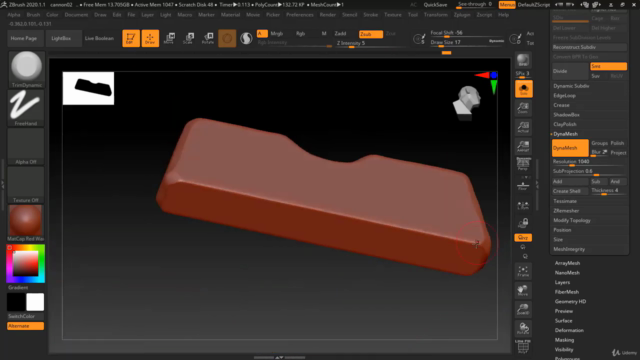This screenshot has height=360, width=640.
Task: Click the viewport Rotate navigation icon
Action: click(x=523, y=329)
